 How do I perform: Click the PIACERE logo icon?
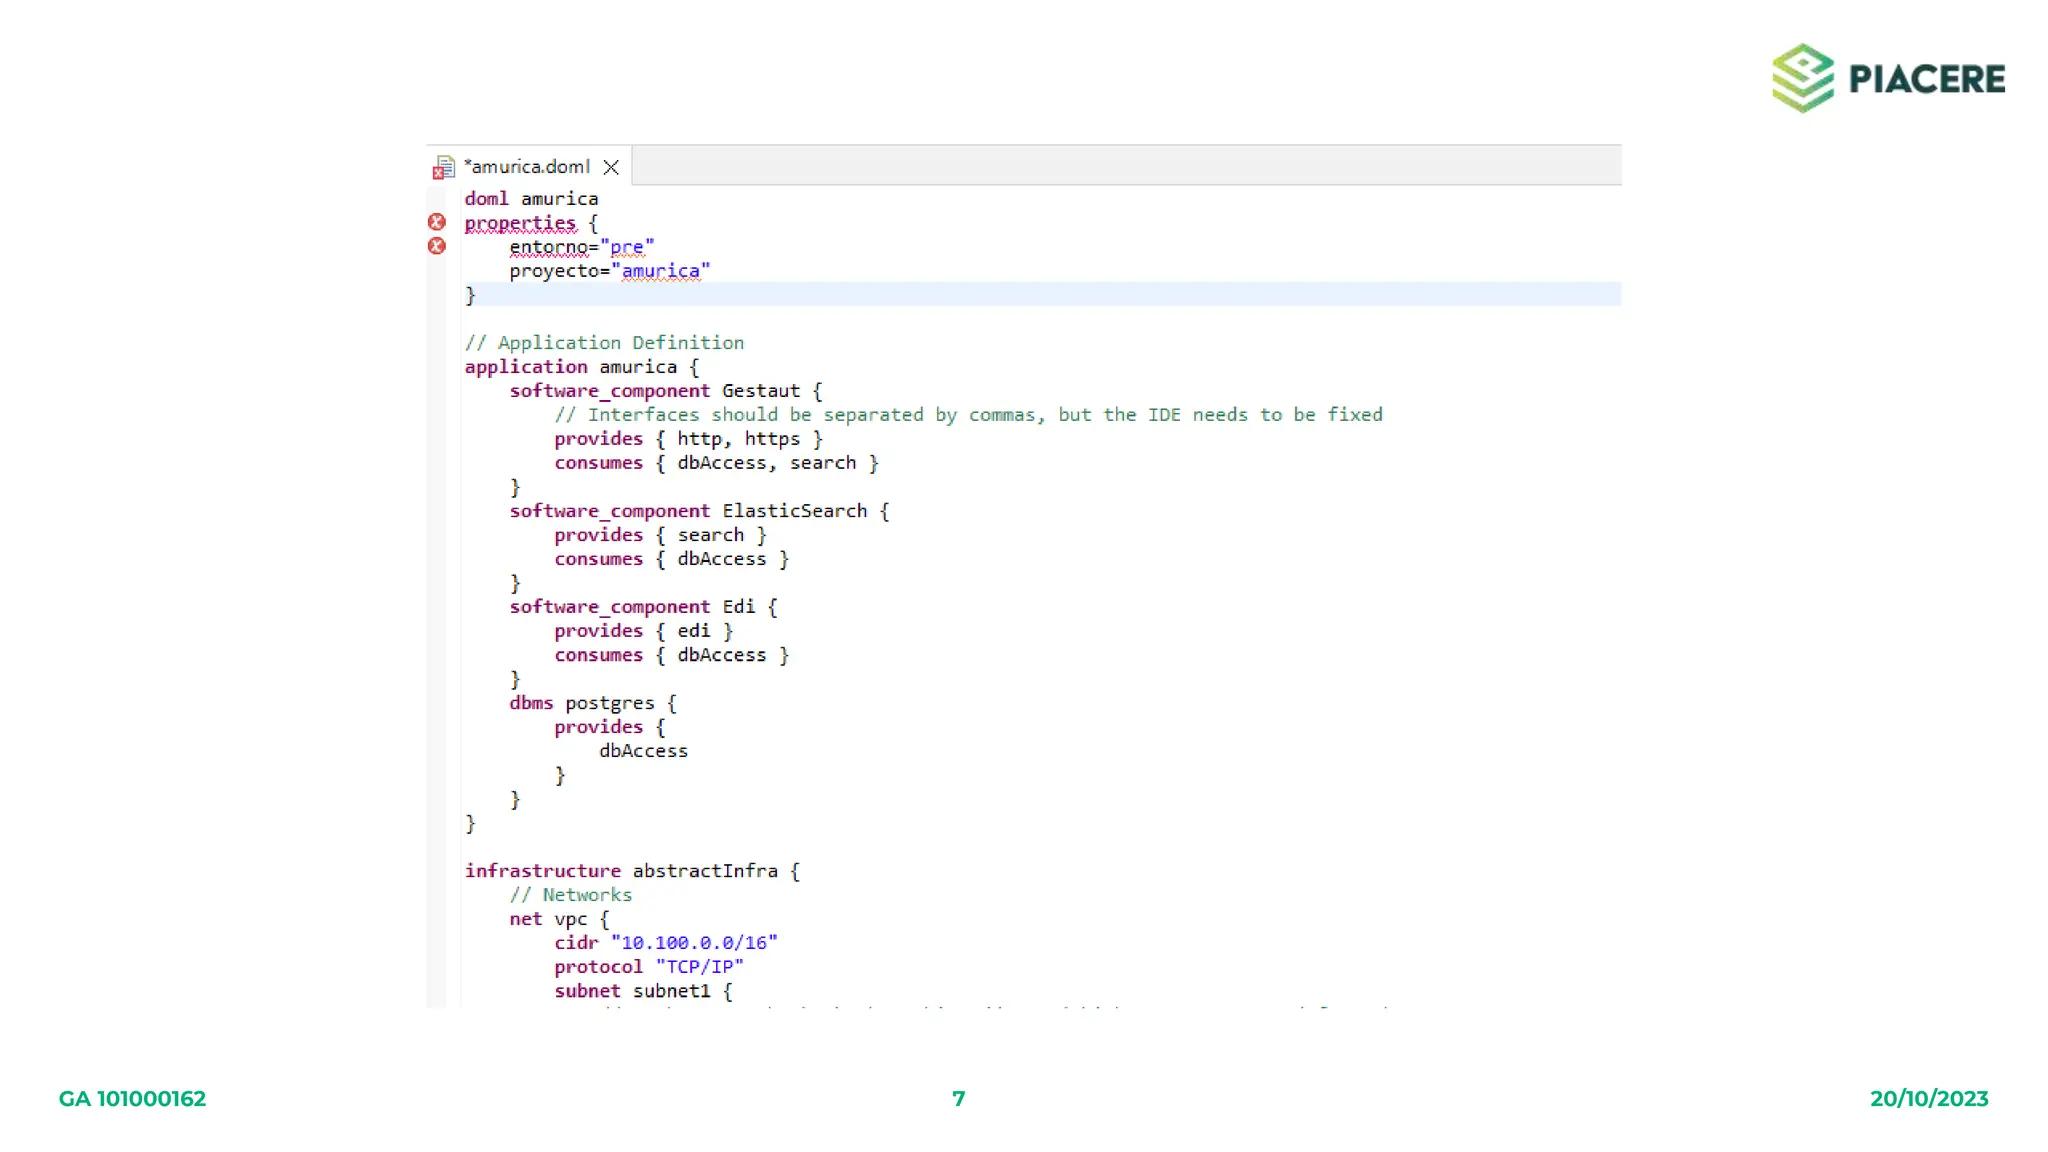point(1802,78)
